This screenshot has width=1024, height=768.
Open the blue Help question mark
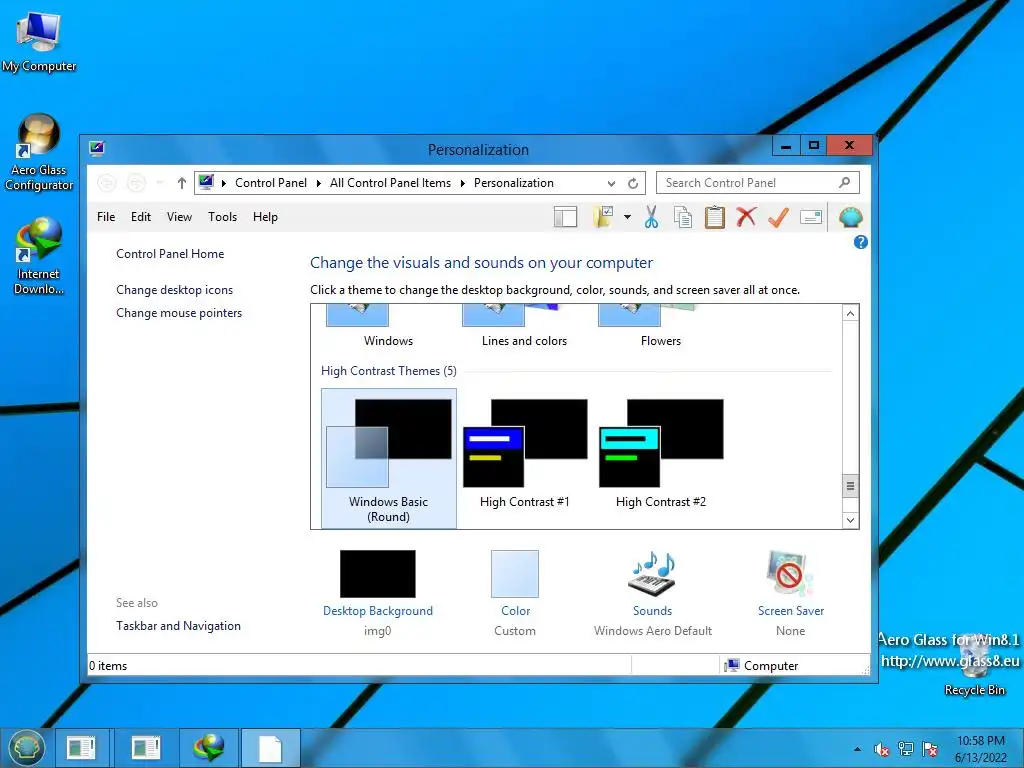861,242
